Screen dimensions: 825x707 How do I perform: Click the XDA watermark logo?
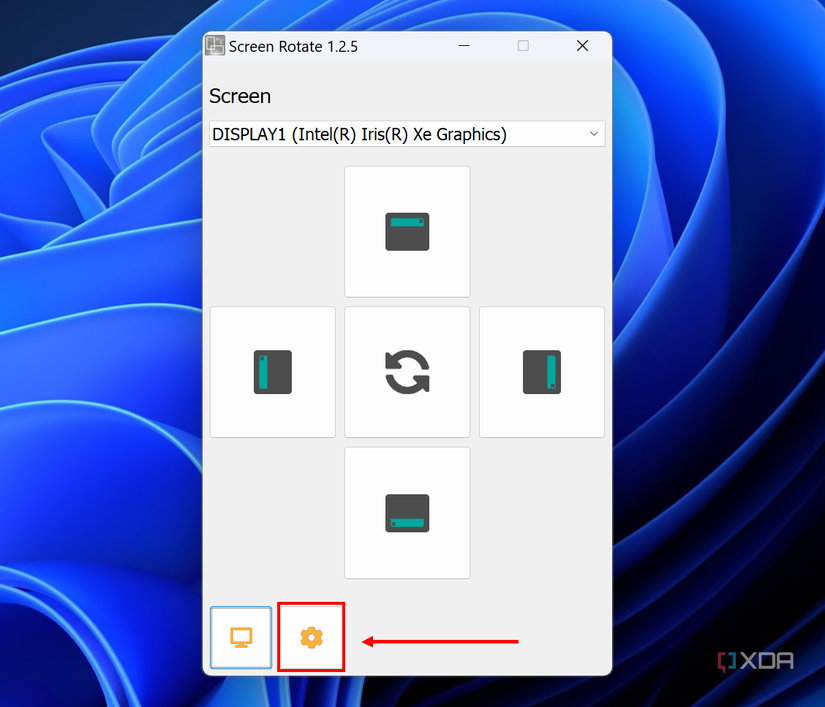[753, 660]
